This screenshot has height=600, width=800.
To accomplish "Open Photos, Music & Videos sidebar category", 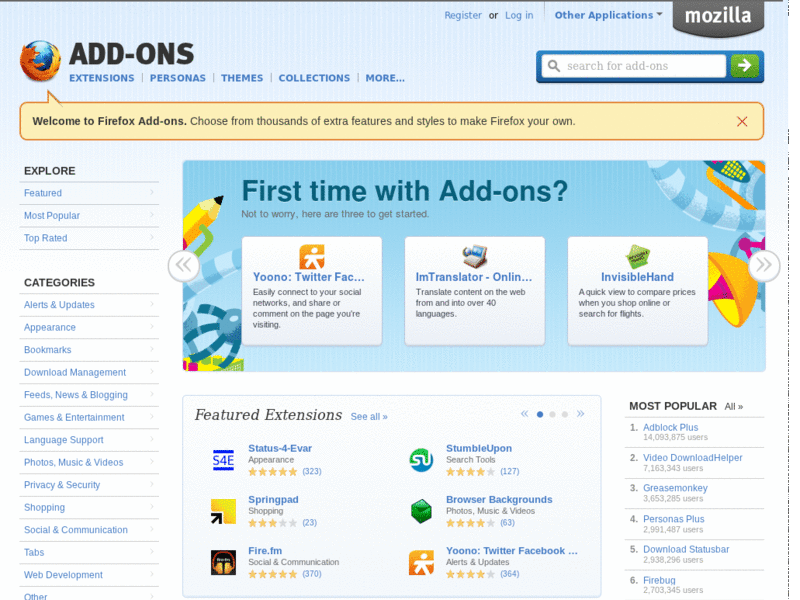I will tap(89, 462).
